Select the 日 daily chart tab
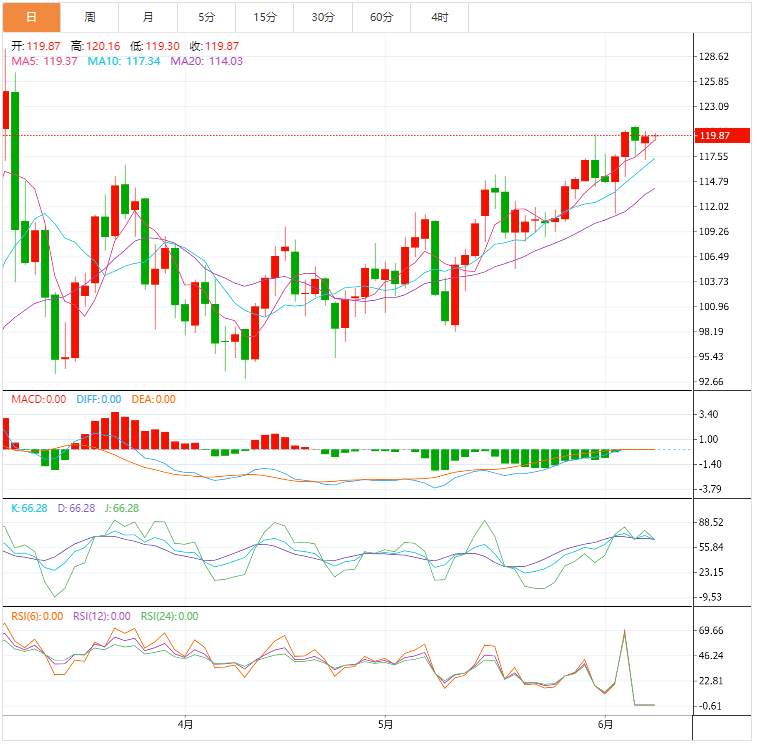This screenshot has width=758, height=745. pos(30,17)
